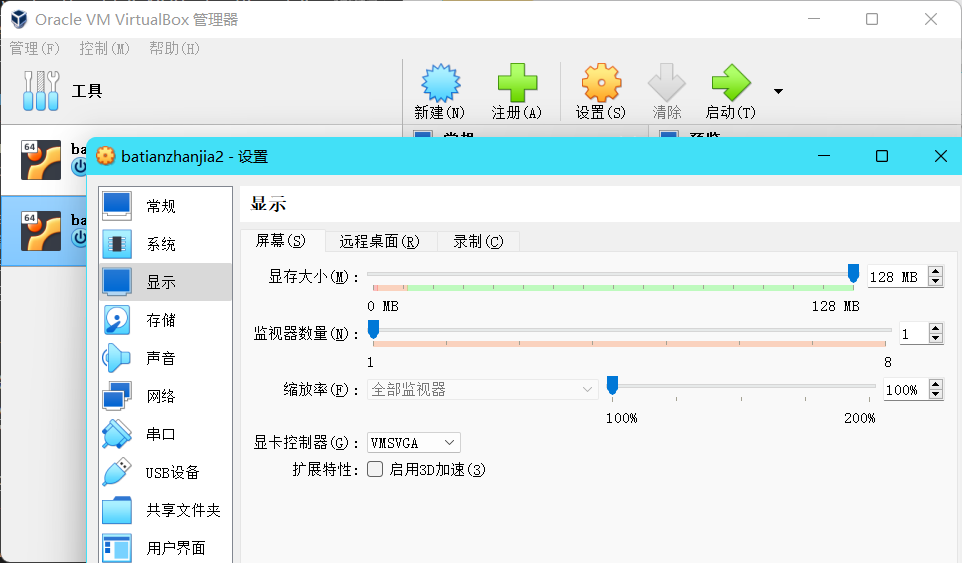Viewport: 962px width, 563px height.
Task: Click the 系统 text in settings sidebar
Action: coord(161,245)
